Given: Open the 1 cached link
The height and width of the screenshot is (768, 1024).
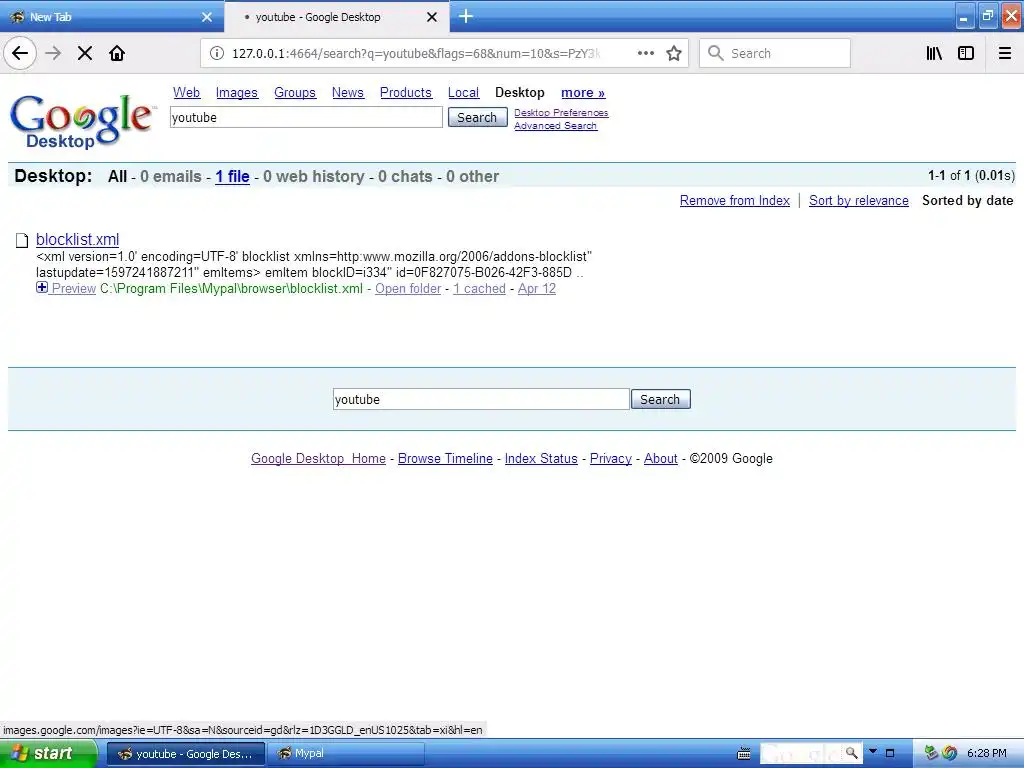Looking at the screenshot, I should pos(479,289).
